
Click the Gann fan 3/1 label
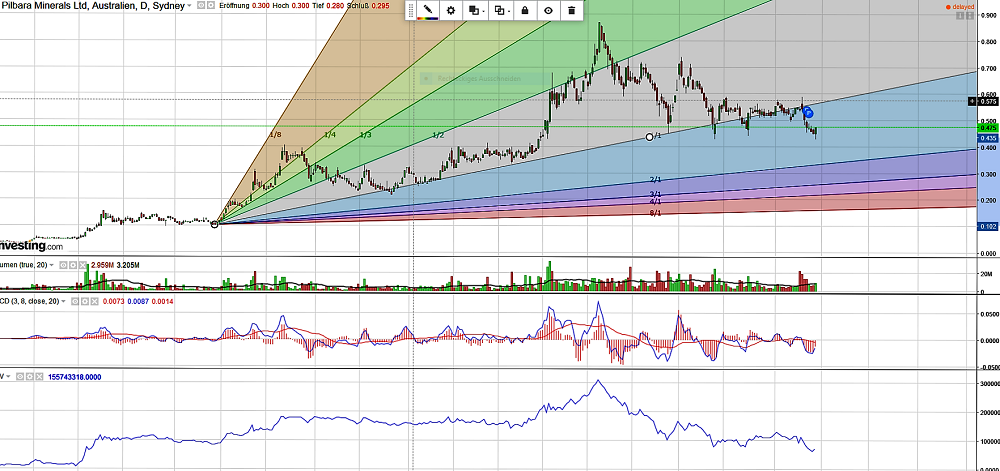coord(656,194)
